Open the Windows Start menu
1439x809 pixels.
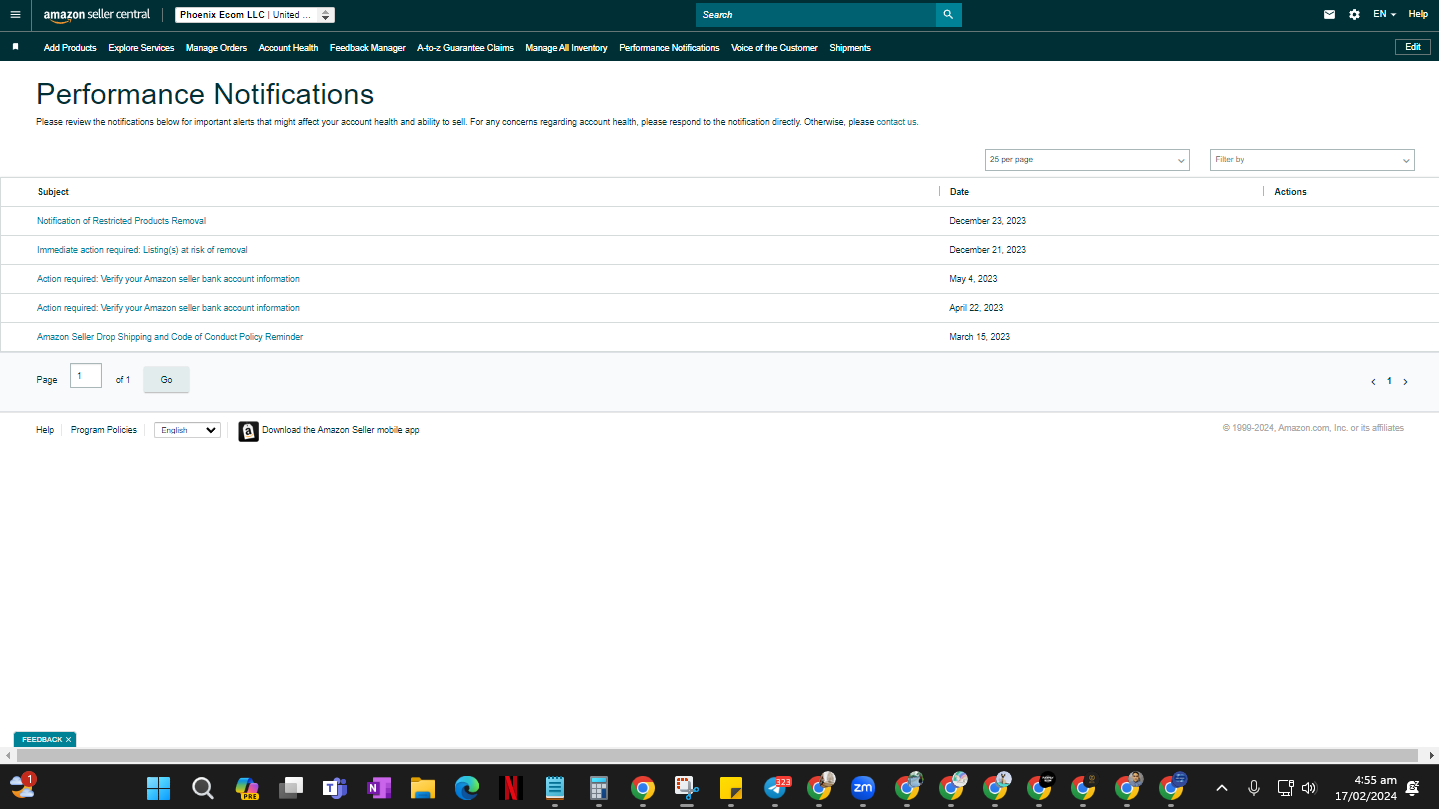coord(159,788)
